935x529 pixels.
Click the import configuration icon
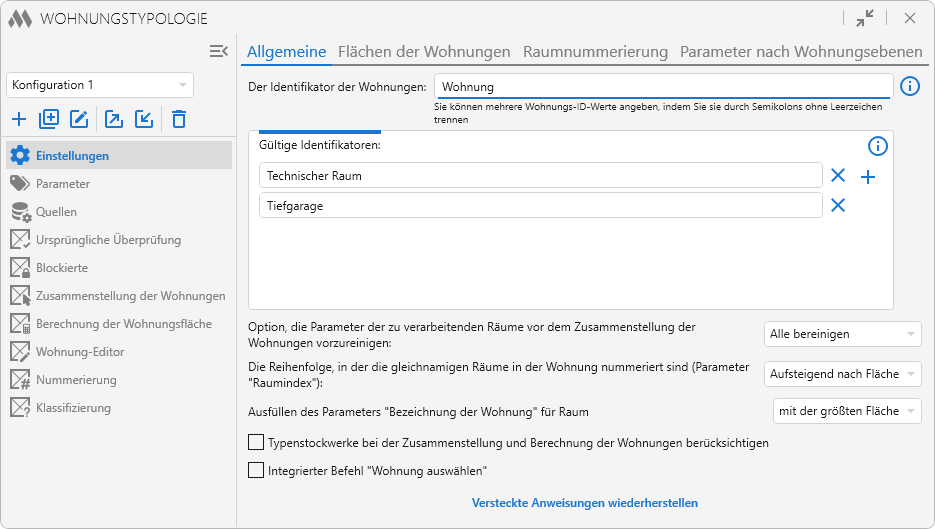(144, 119)
